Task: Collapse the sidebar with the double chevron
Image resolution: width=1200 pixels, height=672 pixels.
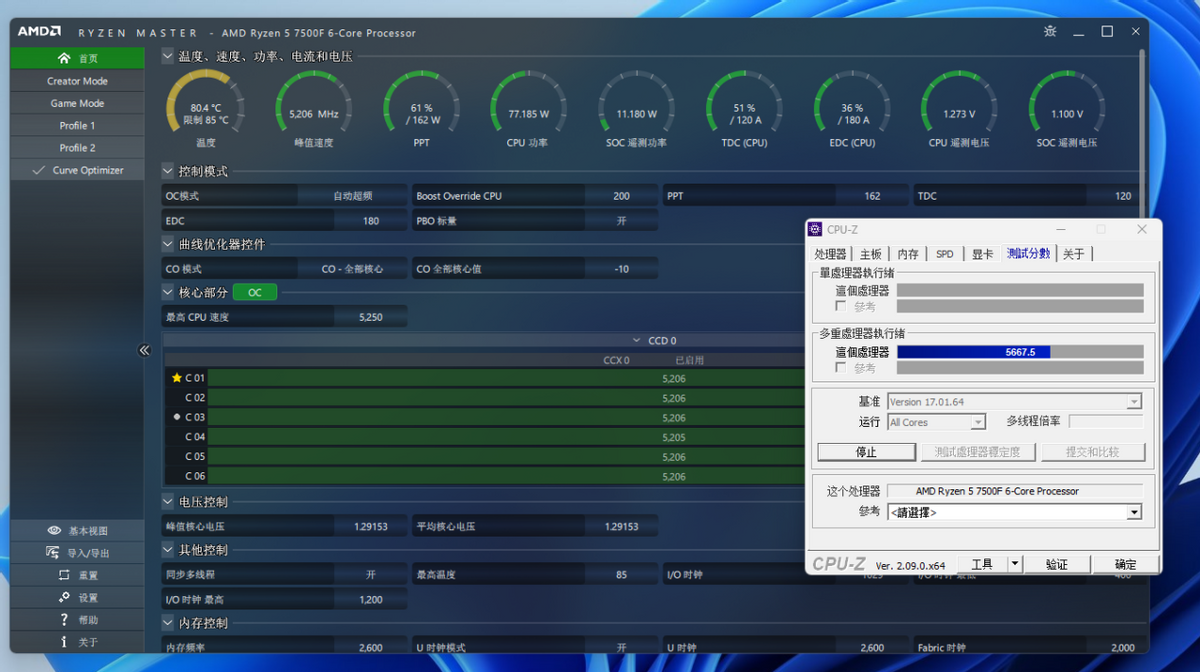Action: click(x=144, y=350)
